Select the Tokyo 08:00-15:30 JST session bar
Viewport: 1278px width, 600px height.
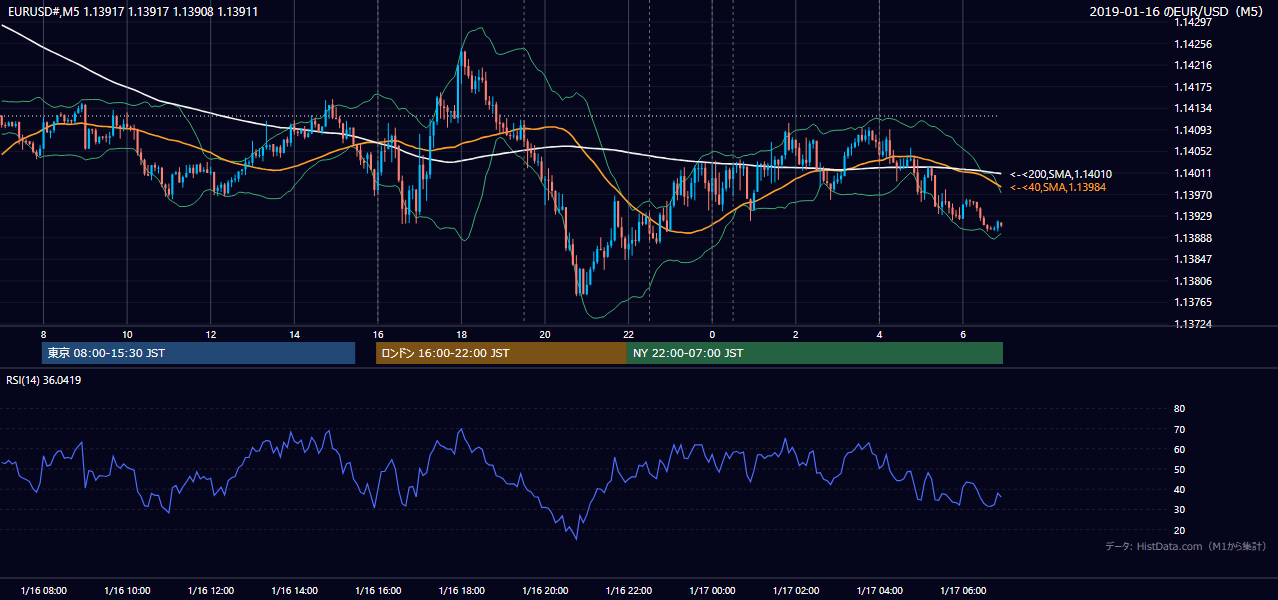pyautogui.click(x=199, y=353)
